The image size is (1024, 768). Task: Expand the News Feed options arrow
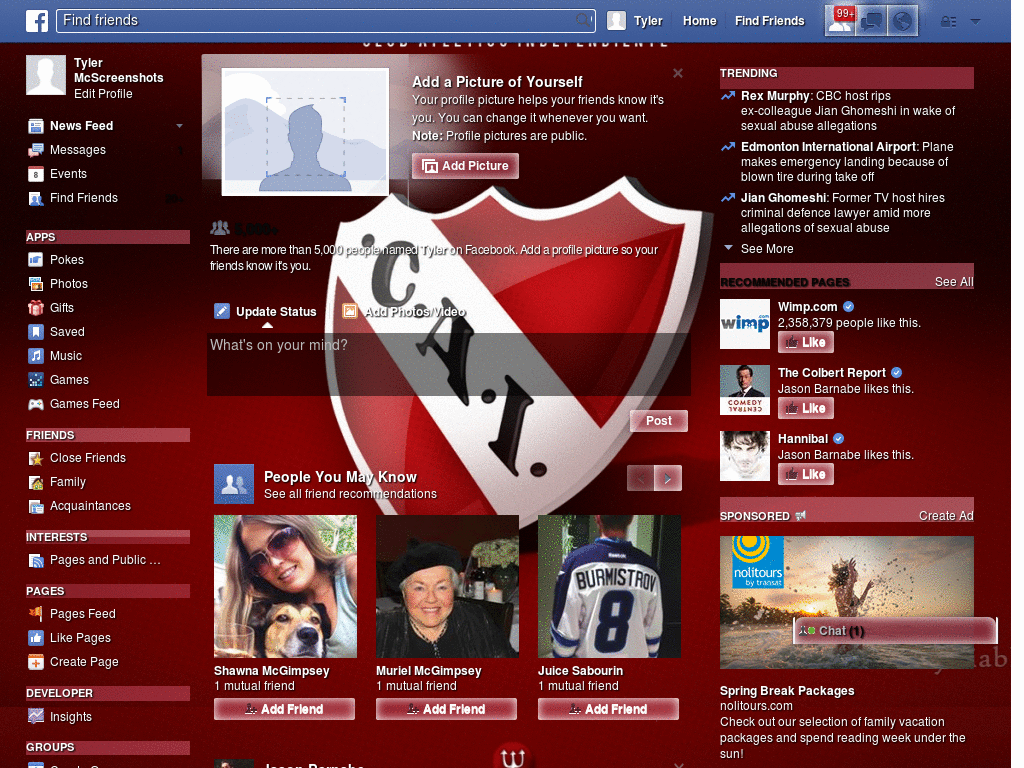(179, 125)
